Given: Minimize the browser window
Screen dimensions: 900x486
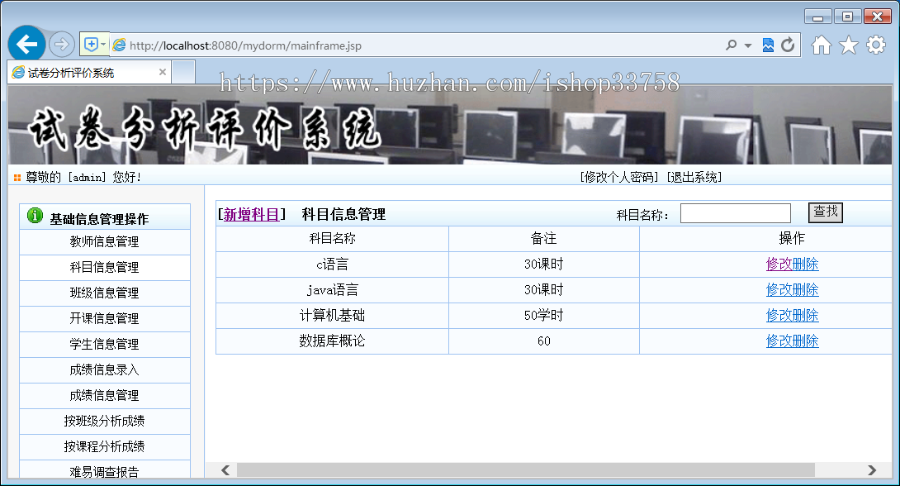Looking at the screenshot, I should (818, 17).
